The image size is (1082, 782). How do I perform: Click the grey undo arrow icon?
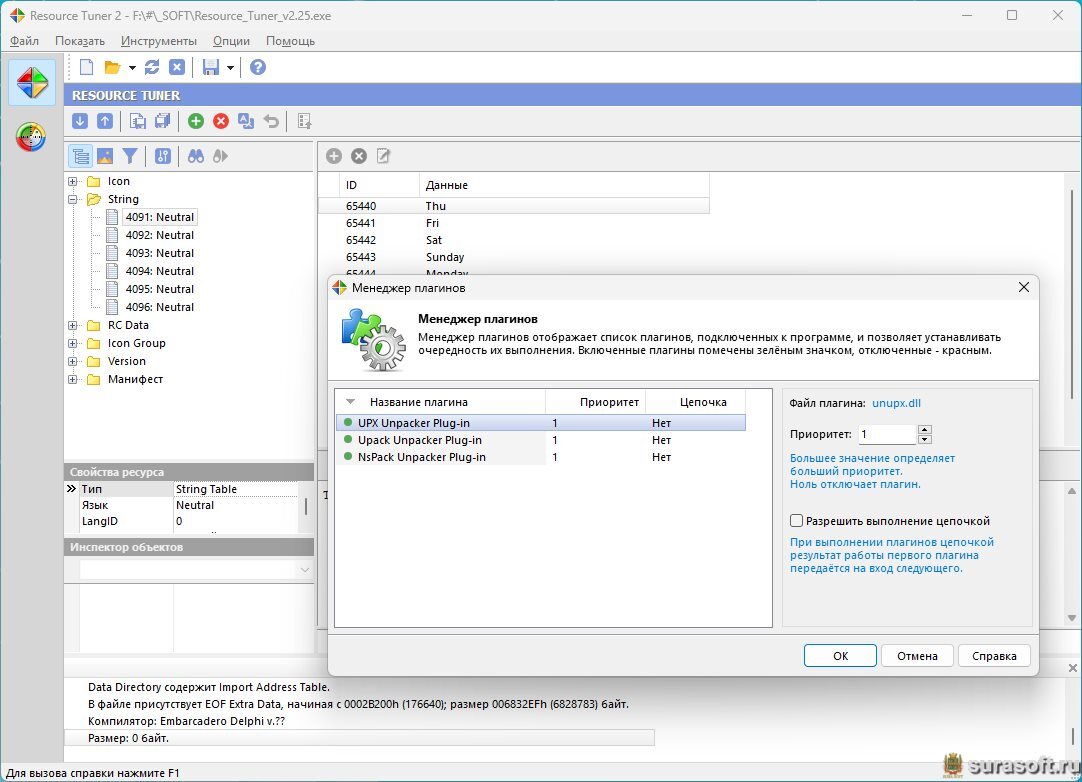[271, 121]
